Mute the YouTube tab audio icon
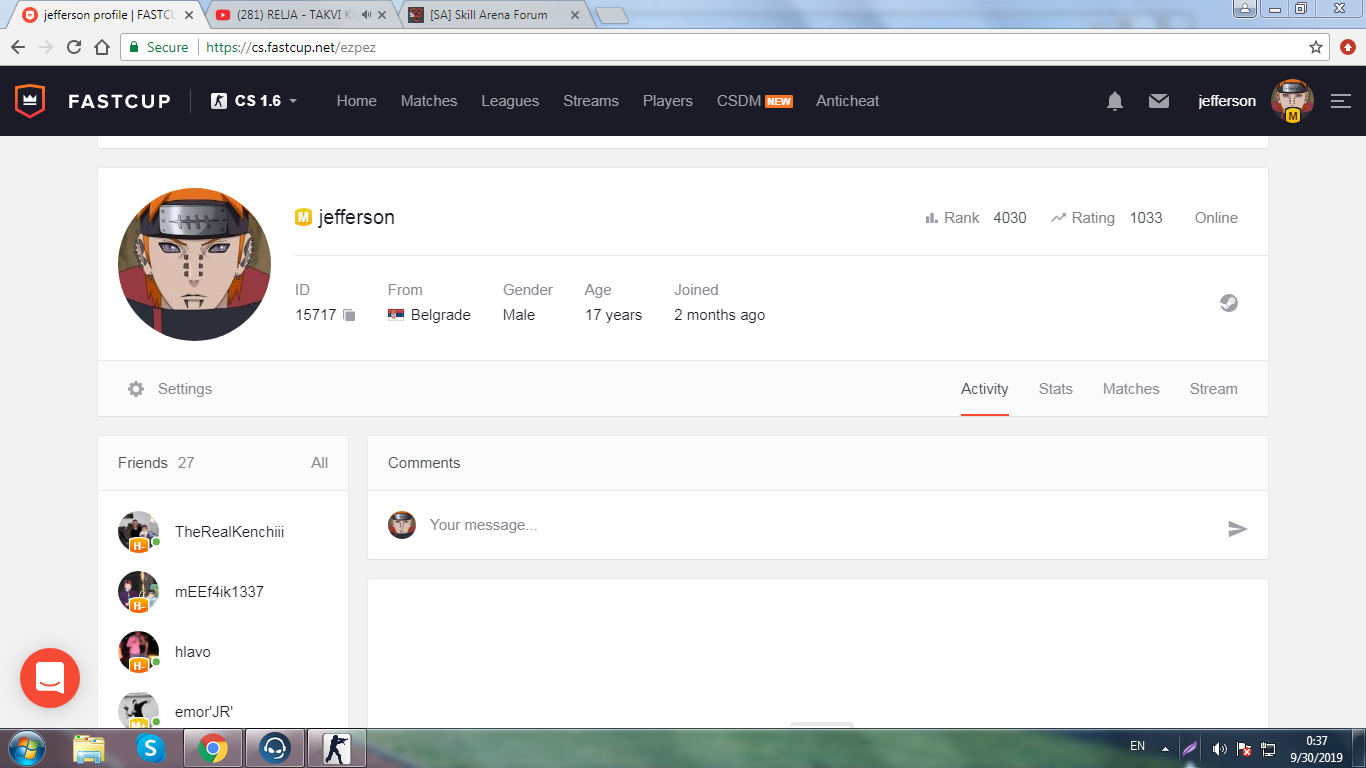This screenshot has width=1366, height=768. point(366,15)
